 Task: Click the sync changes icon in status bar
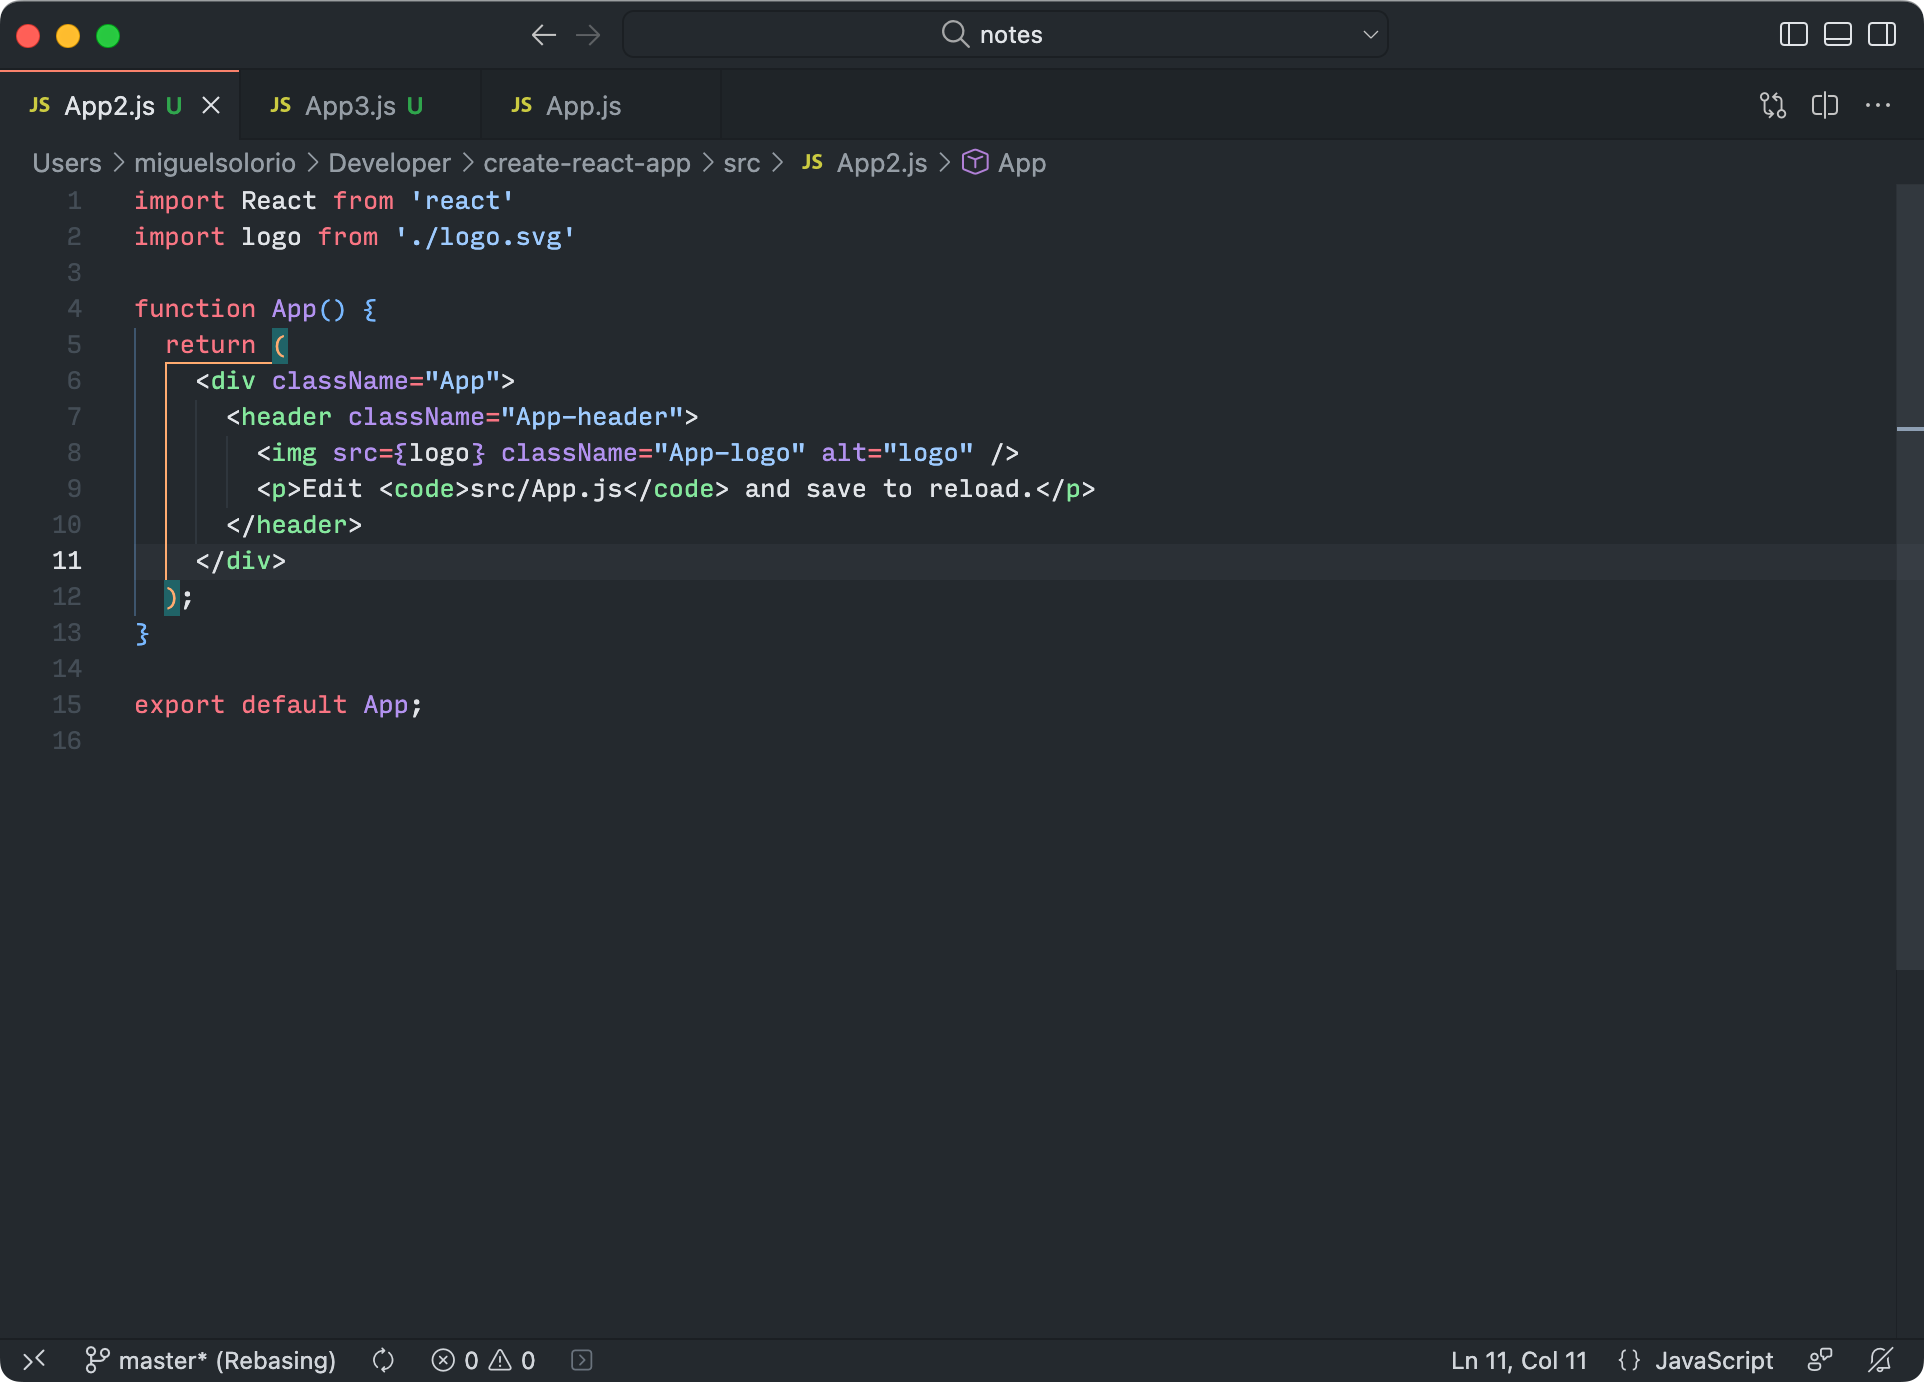click(x=383, y=1360)
